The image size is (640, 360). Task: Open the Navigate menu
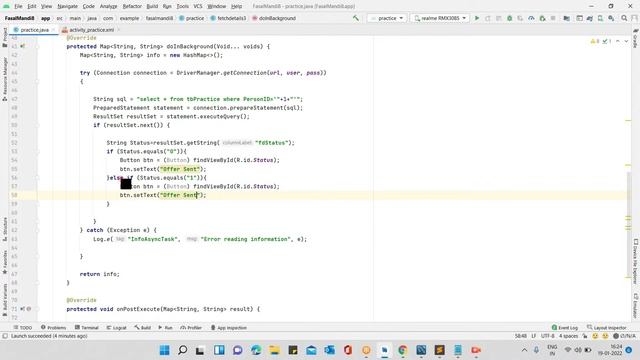pyautogui.click(x=67, y=6)
